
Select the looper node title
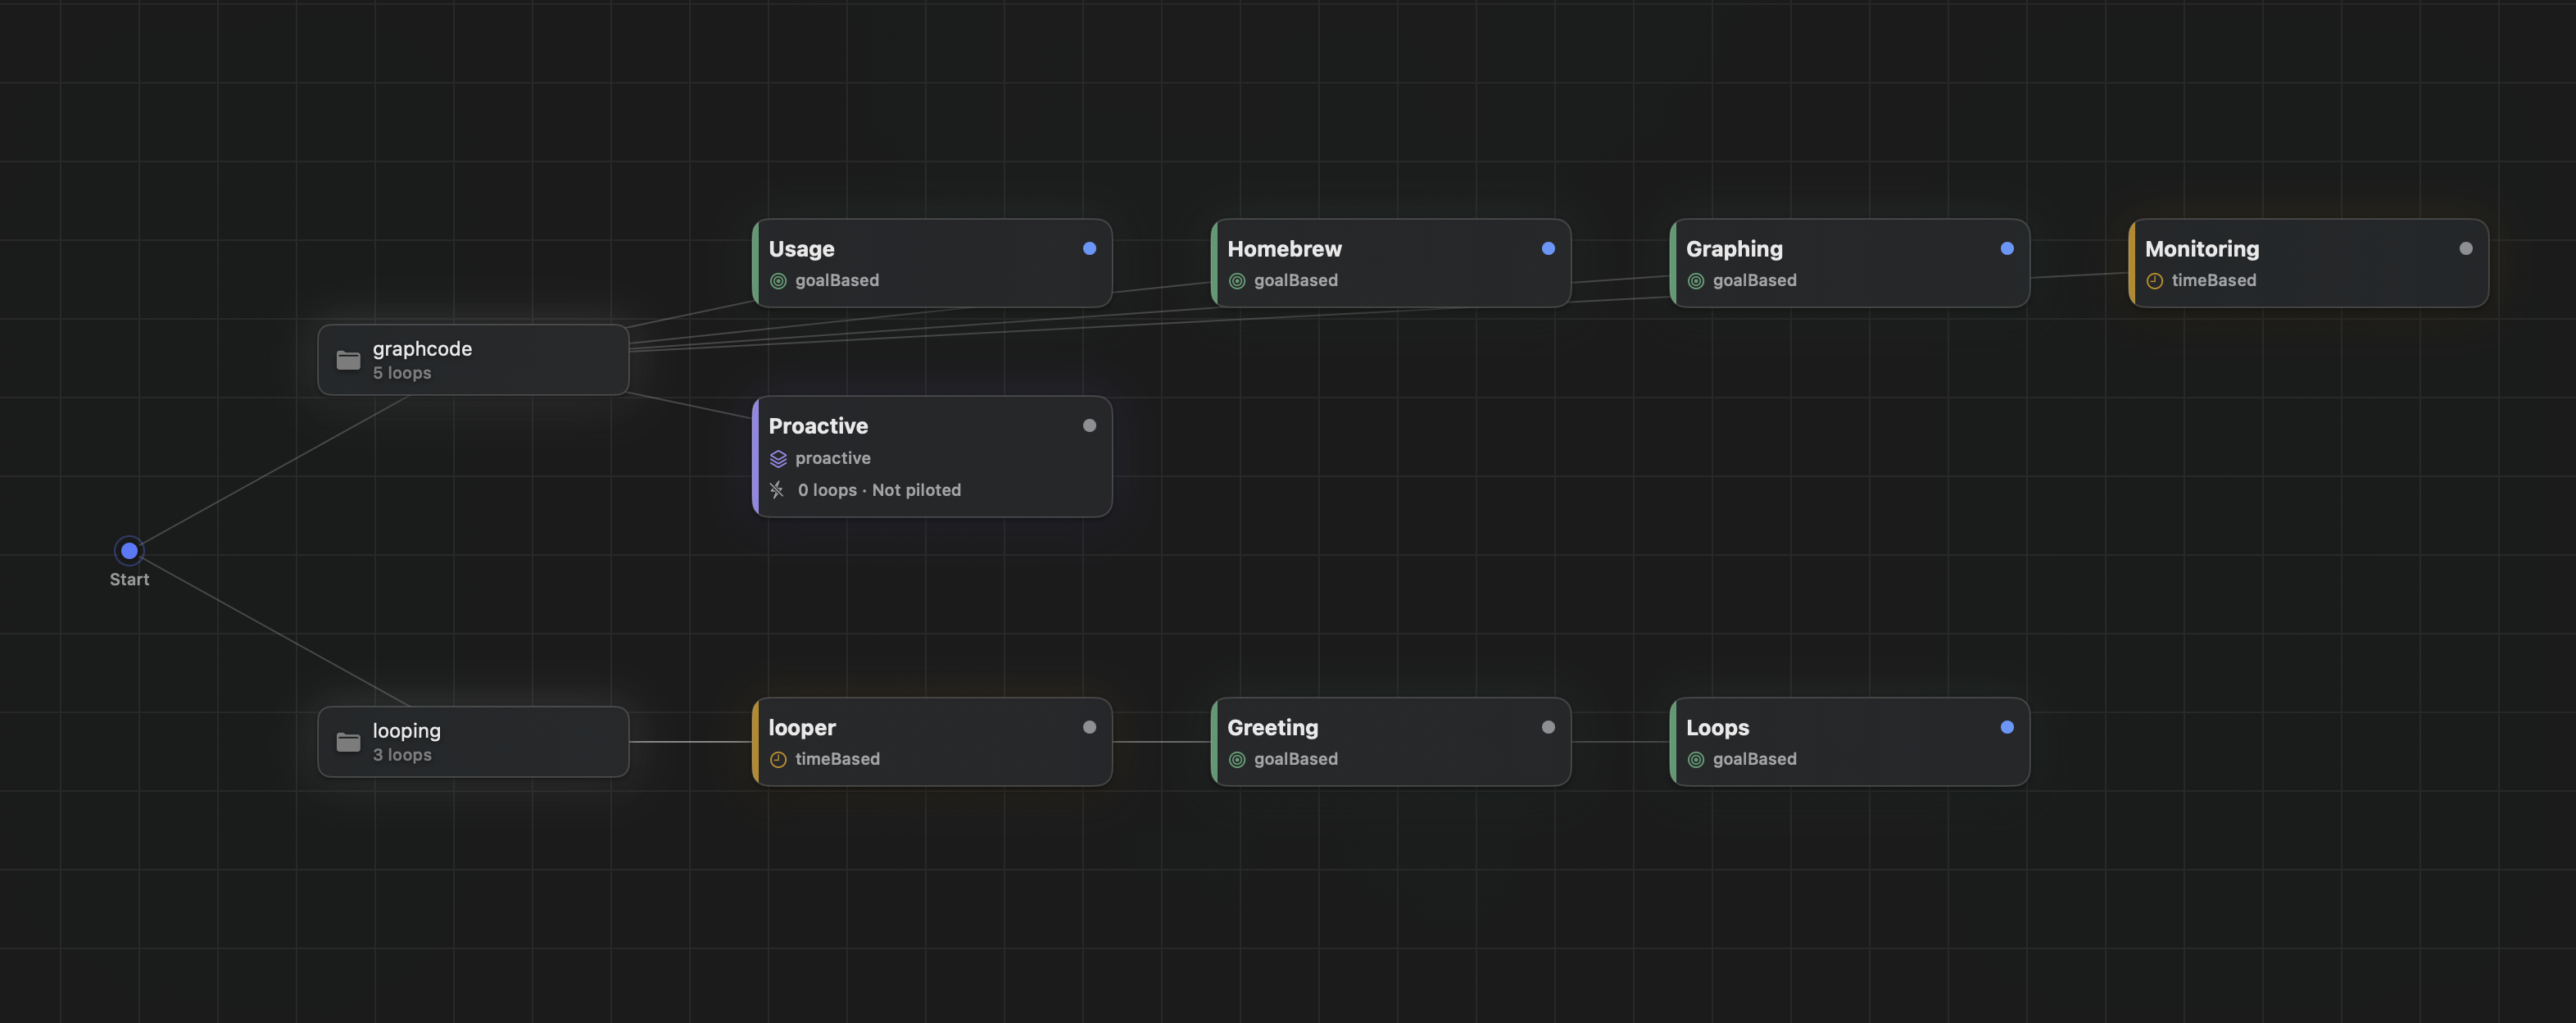click(802, 728)
